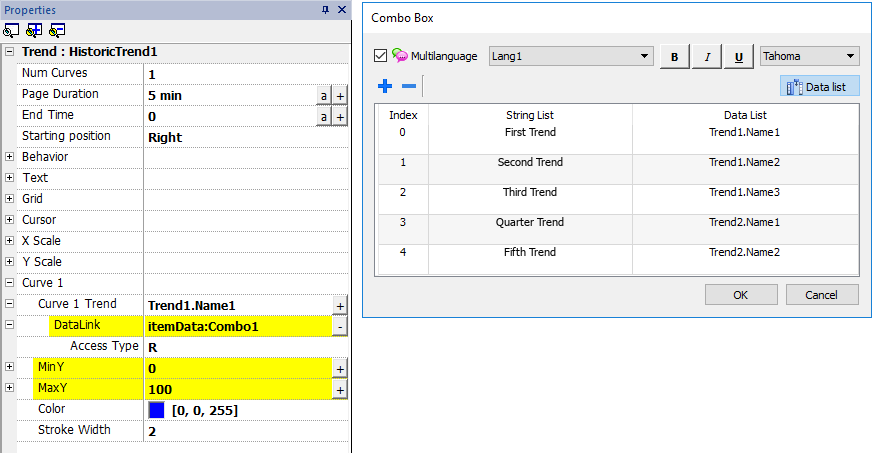Click the blue Color swatch for Curve 1
Screen dimensions: 876x453
(x=156, y=410)
